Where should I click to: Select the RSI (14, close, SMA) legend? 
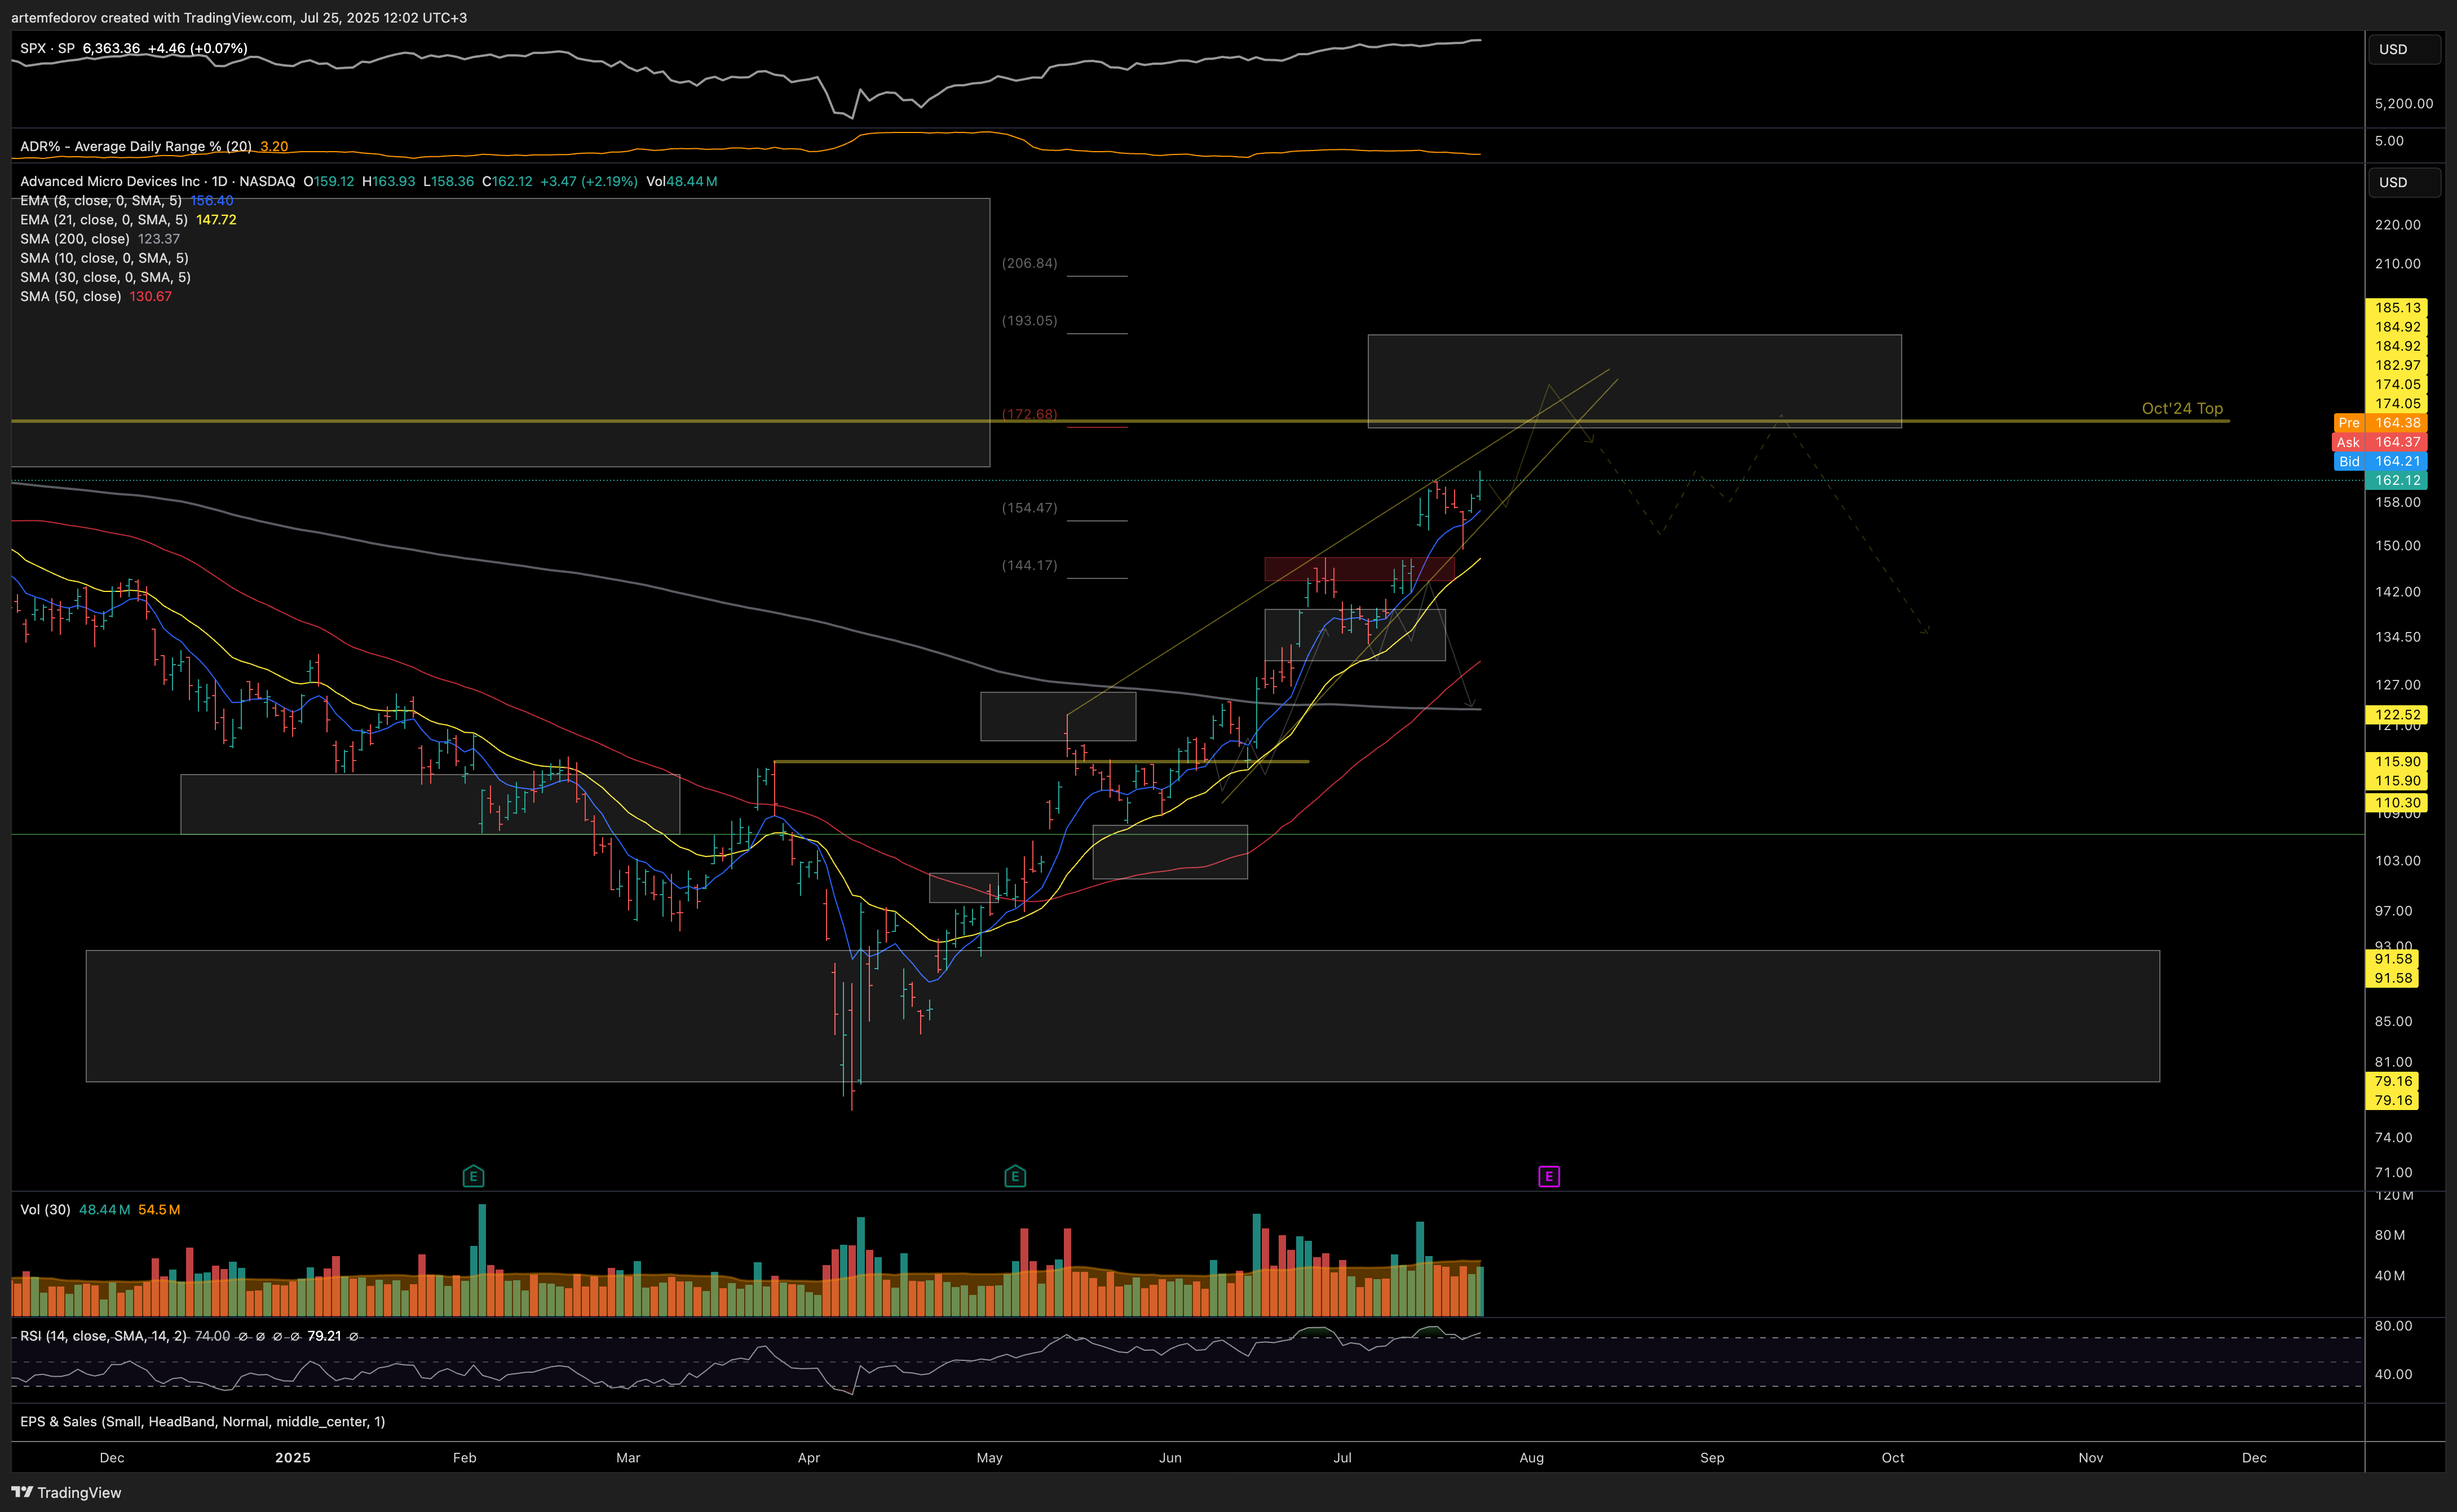click(x=103, y=1336)
